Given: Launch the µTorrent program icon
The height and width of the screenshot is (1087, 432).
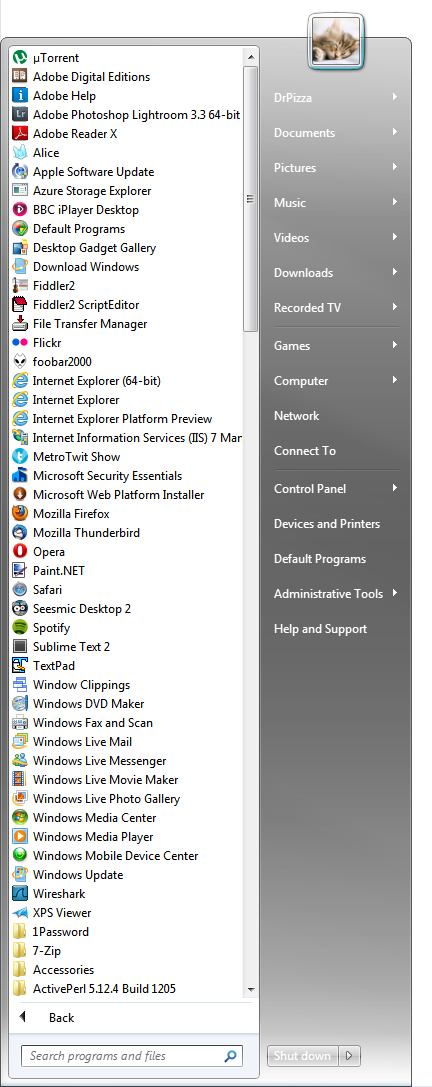Looking at the screenshot, I should pyautogui.click(x=20, y=58).
